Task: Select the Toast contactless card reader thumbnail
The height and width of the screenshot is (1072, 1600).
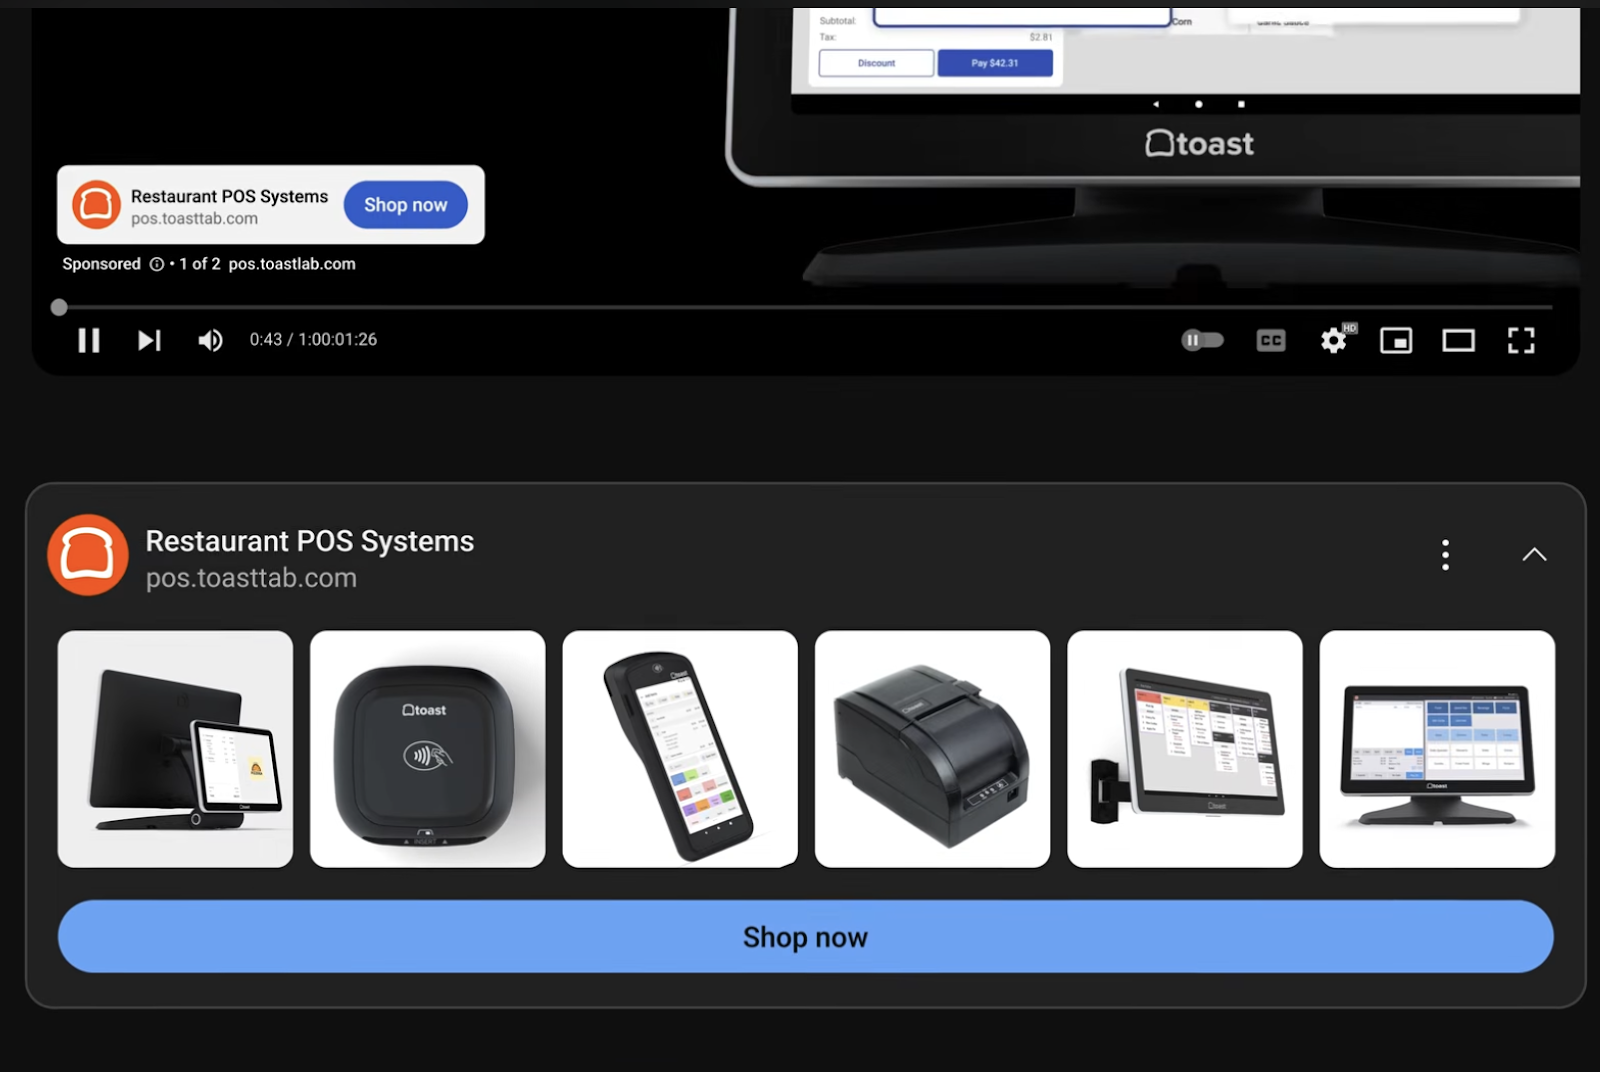Action: [x=428, y=749]
